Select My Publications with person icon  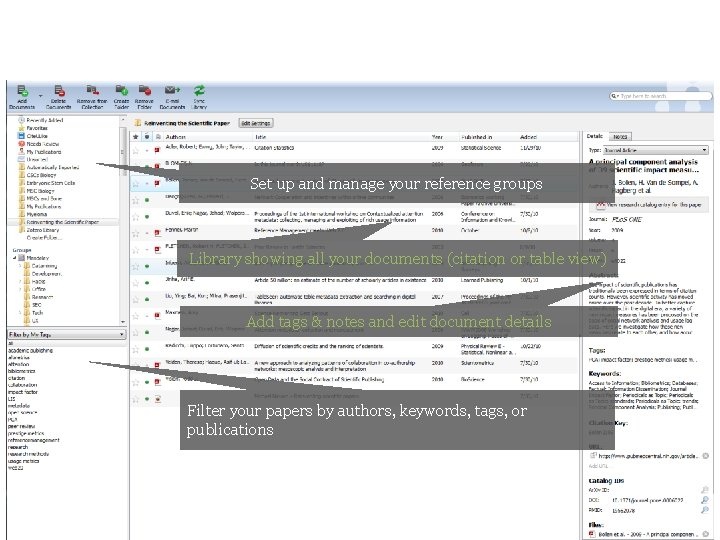click(43, 152)
